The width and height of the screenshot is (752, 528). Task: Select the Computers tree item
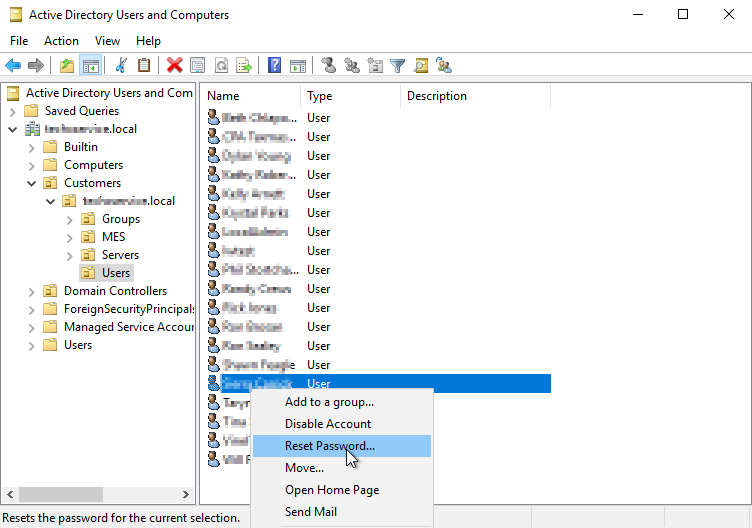click(x=94, y=165)
